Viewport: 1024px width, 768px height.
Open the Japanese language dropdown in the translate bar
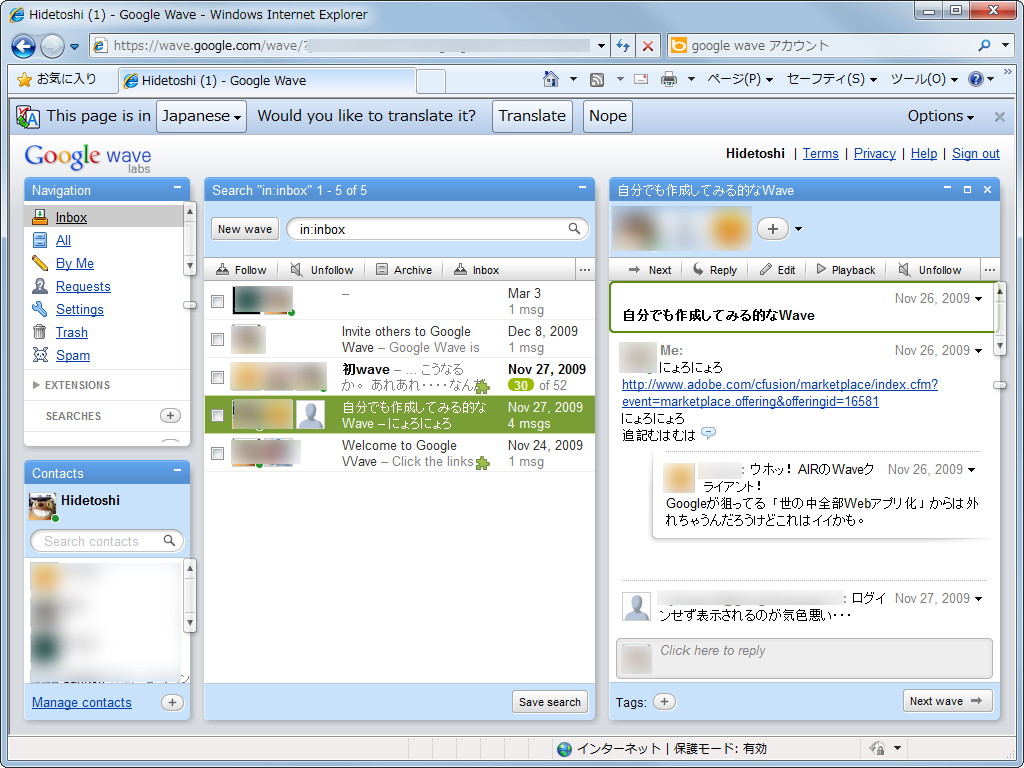tap(201, 116)
